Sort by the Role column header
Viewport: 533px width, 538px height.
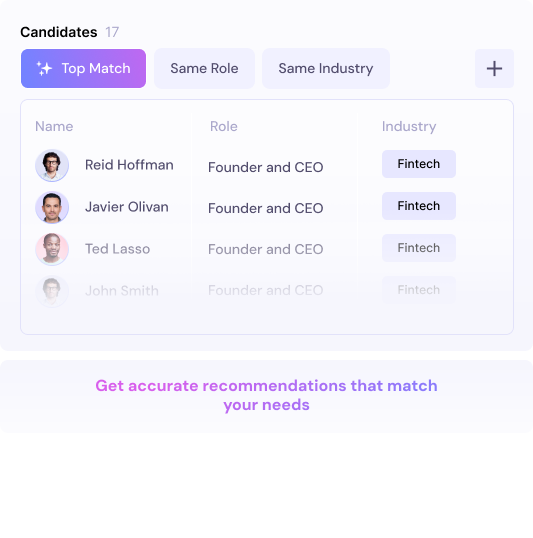coord(224,127)
